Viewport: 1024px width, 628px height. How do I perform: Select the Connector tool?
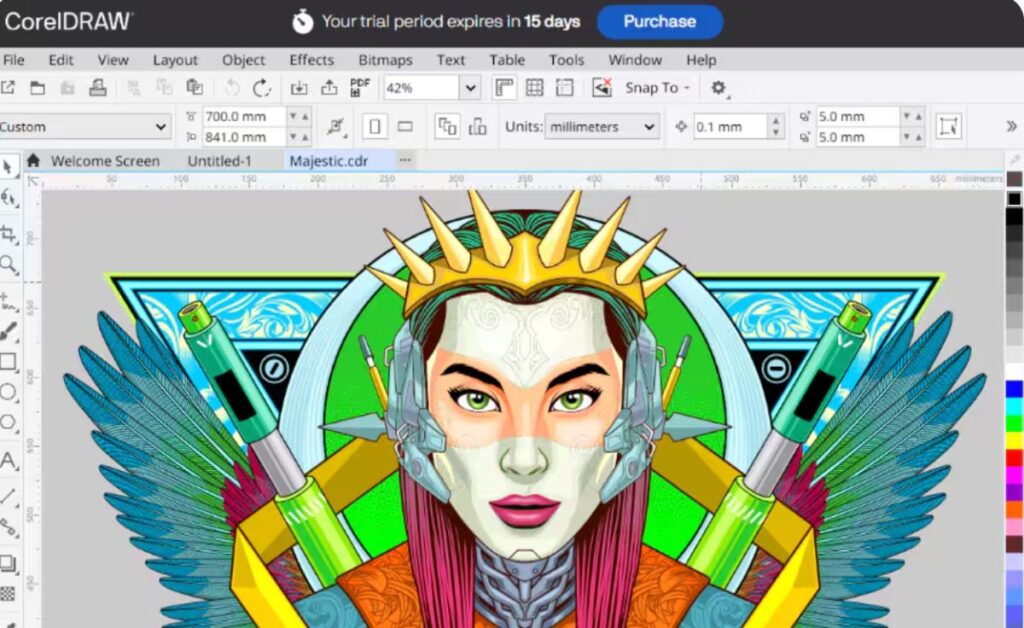coord(8,527)
